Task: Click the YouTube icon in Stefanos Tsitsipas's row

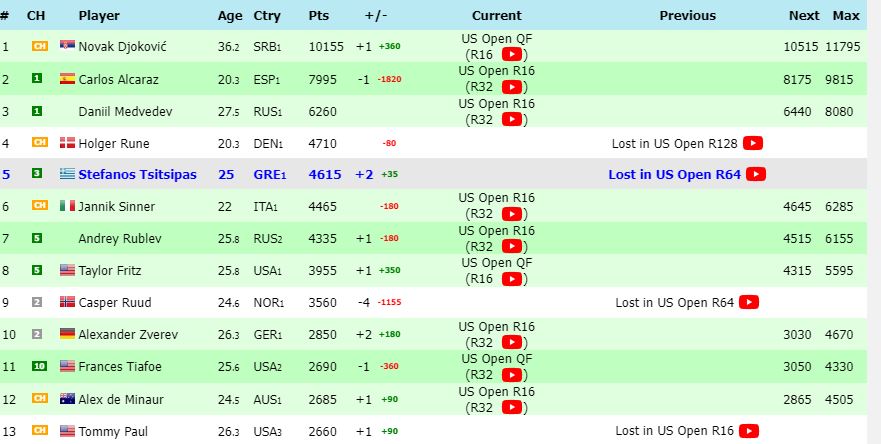Action: tap(756, 174)
